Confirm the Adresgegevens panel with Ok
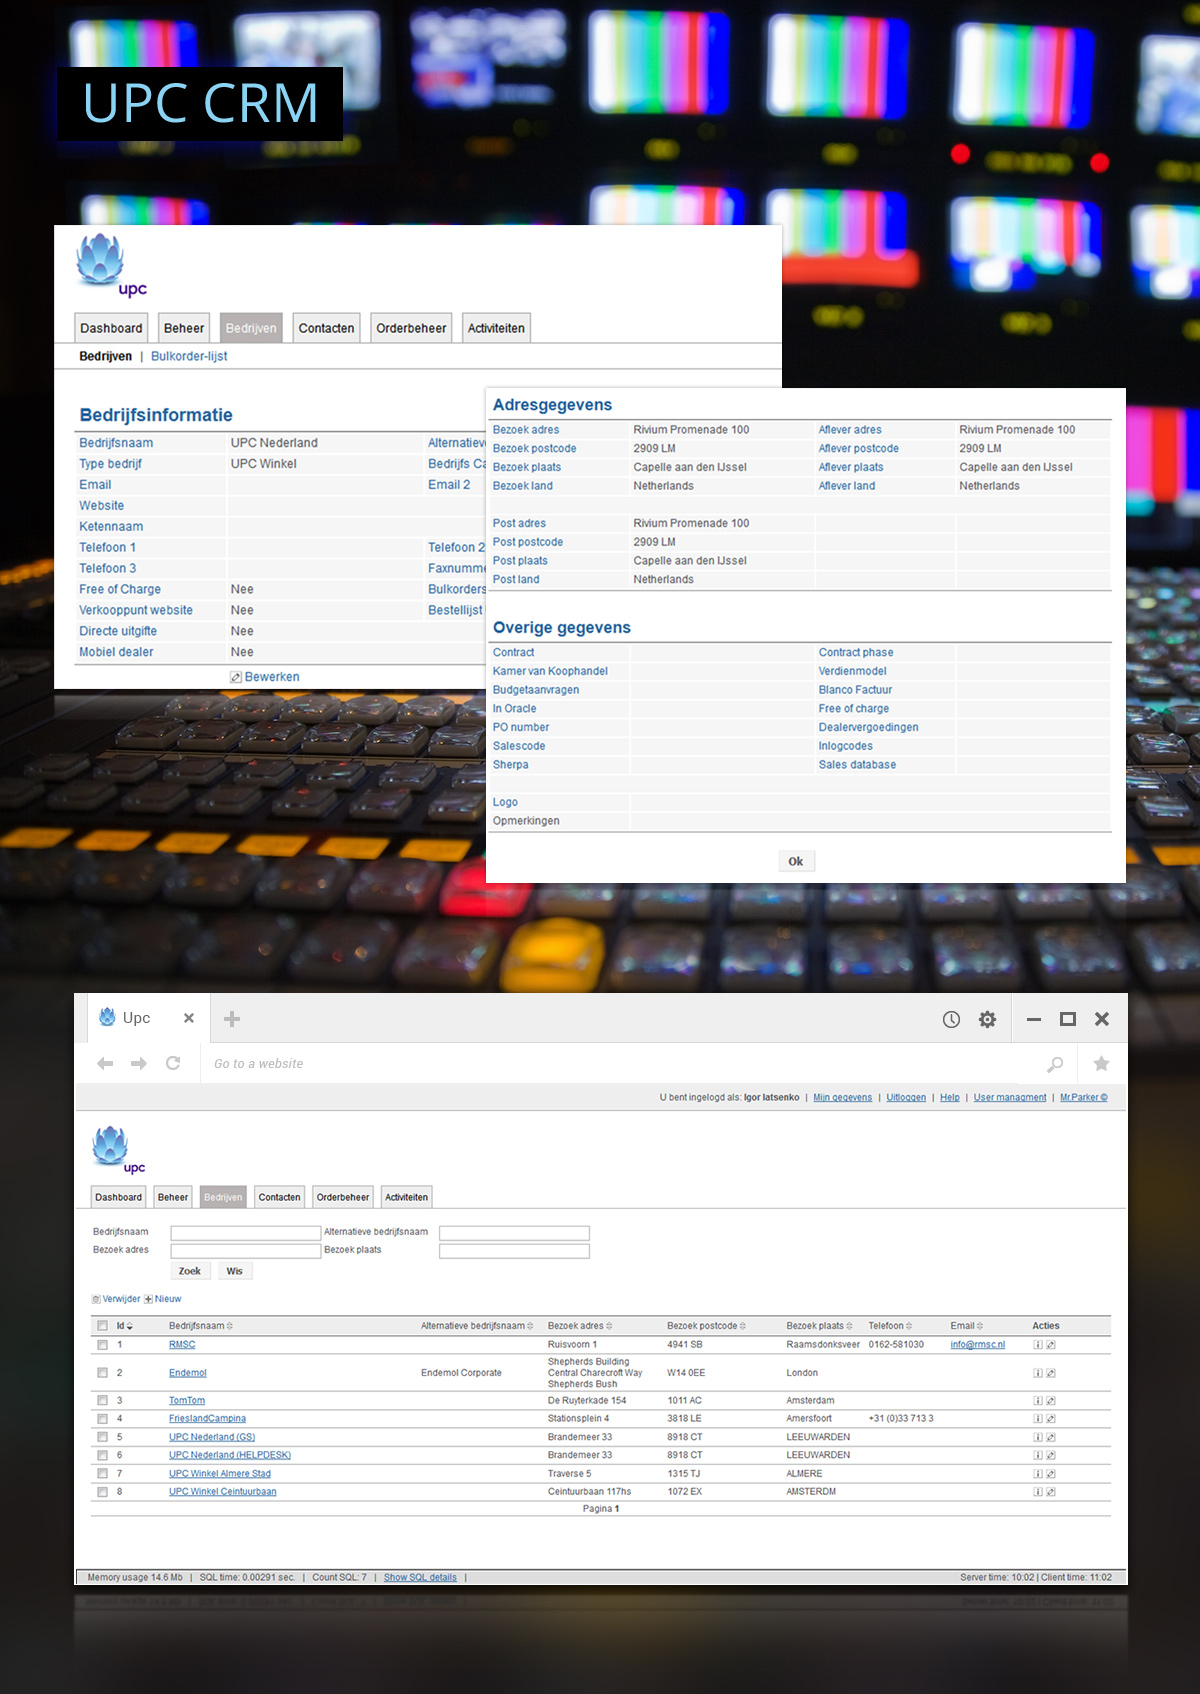 [x=796, y=861]
